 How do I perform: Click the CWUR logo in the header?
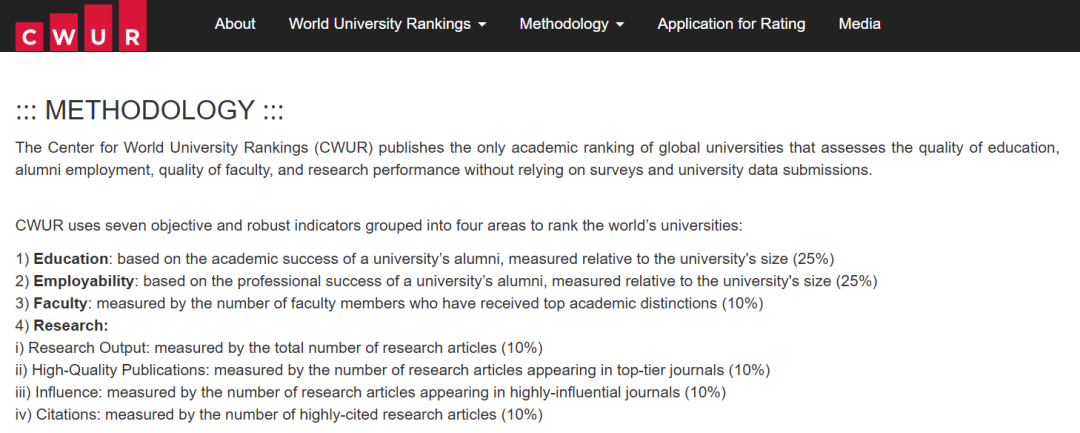coord(81,25)
